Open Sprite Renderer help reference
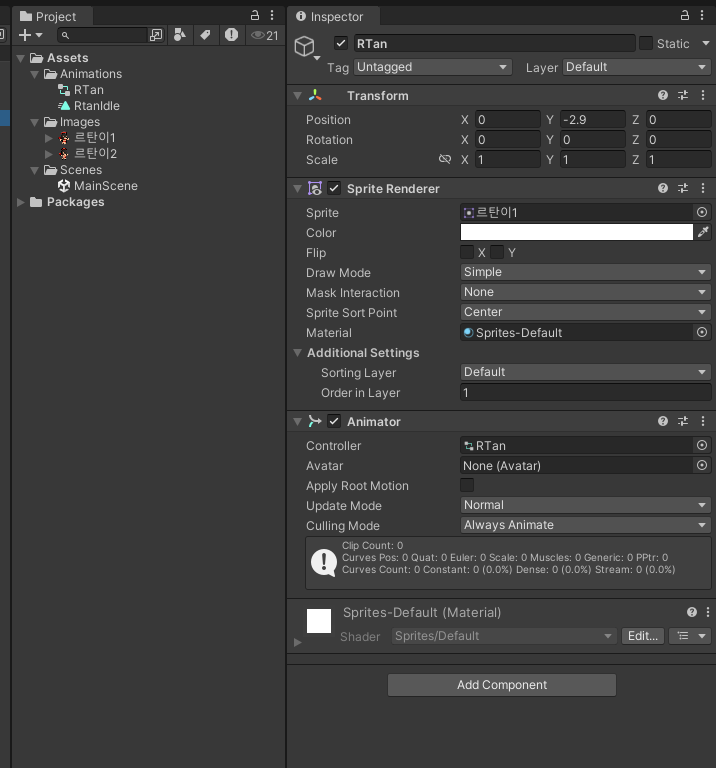The width and height of the screenshot is (716, 768). pos(663,188)
